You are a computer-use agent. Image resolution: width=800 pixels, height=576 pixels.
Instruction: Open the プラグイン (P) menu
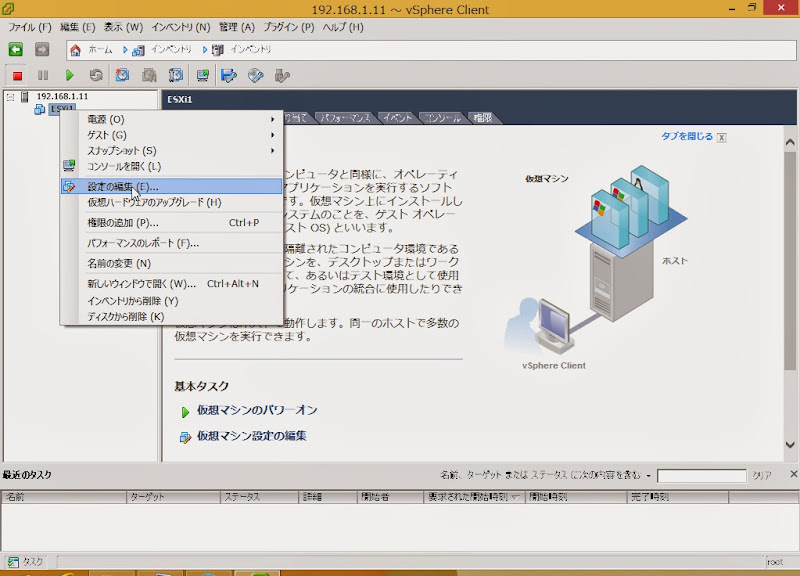click(x=289, y=28)
